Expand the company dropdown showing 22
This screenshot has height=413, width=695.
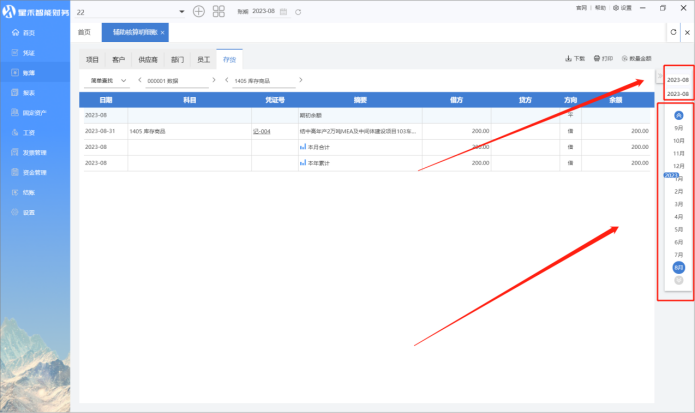pos(181,11)
